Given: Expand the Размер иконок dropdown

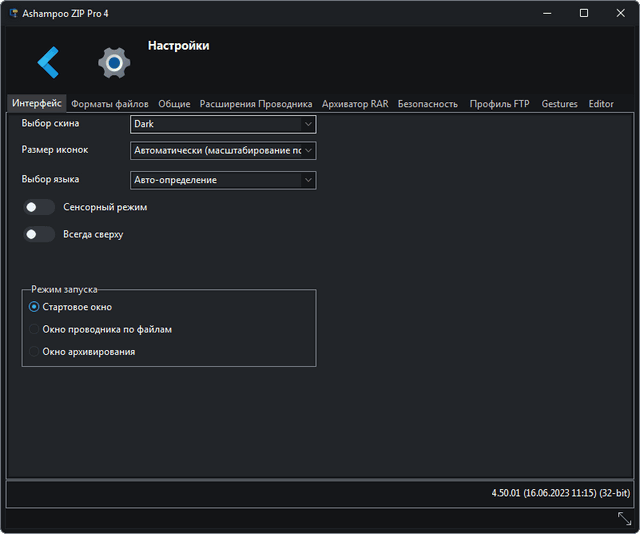Looking at the screenshot, I should (223, 151).
